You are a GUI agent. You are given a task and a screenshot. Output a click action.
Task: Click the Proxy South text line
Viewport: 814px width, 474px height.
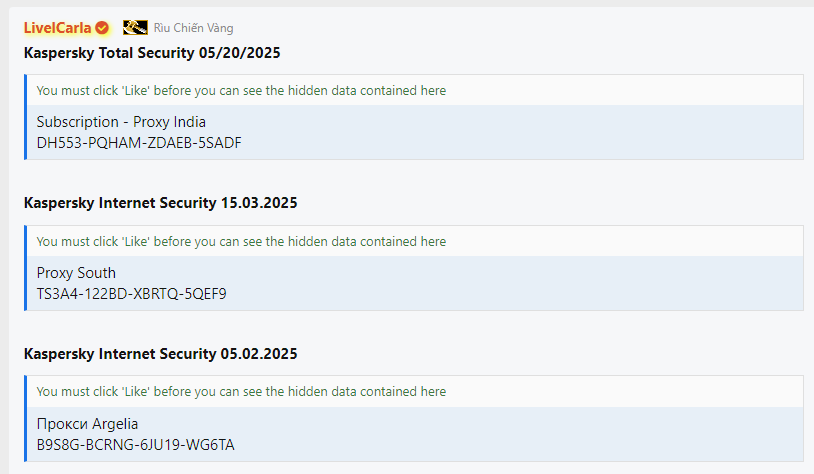[76, 273]
